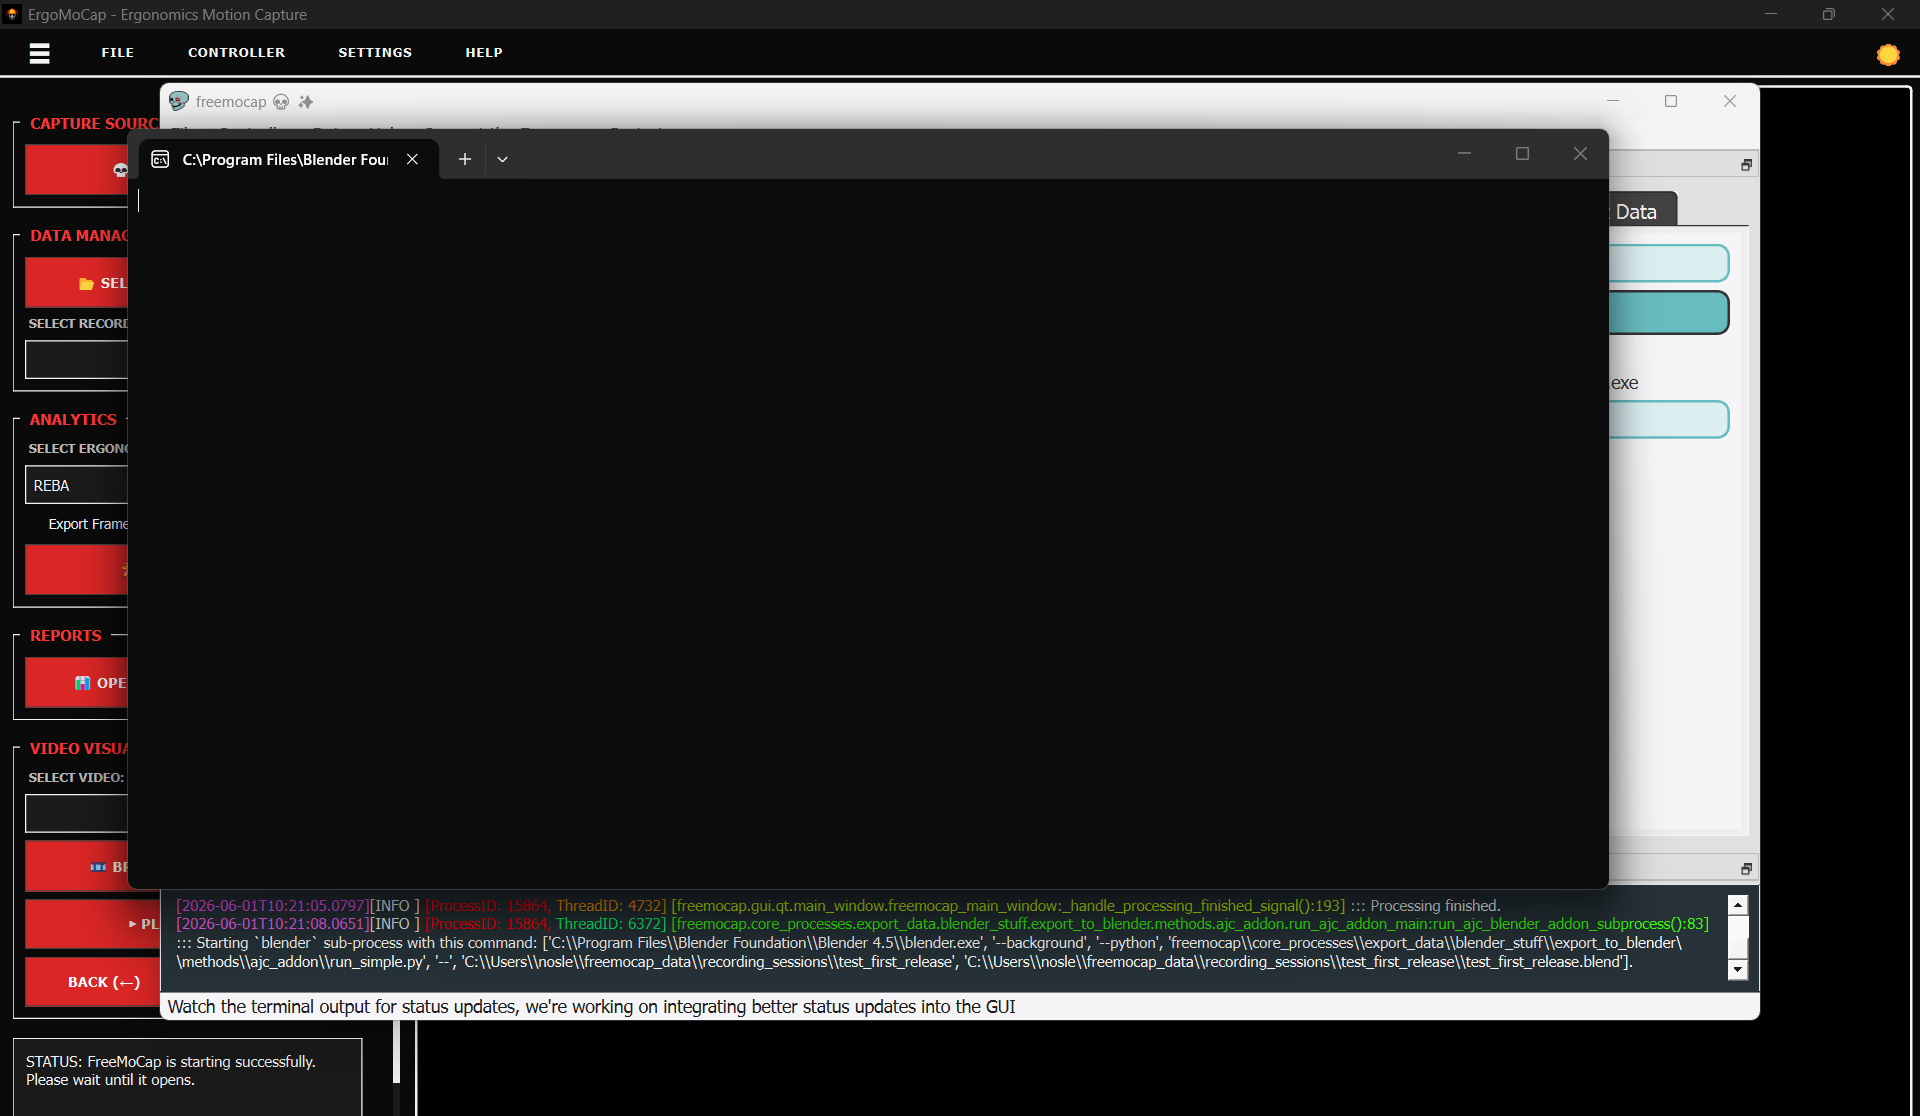Click the ErgoMoCap app icon in title bar
The image size is (1920, 1116).
click(x=12, y=14)
